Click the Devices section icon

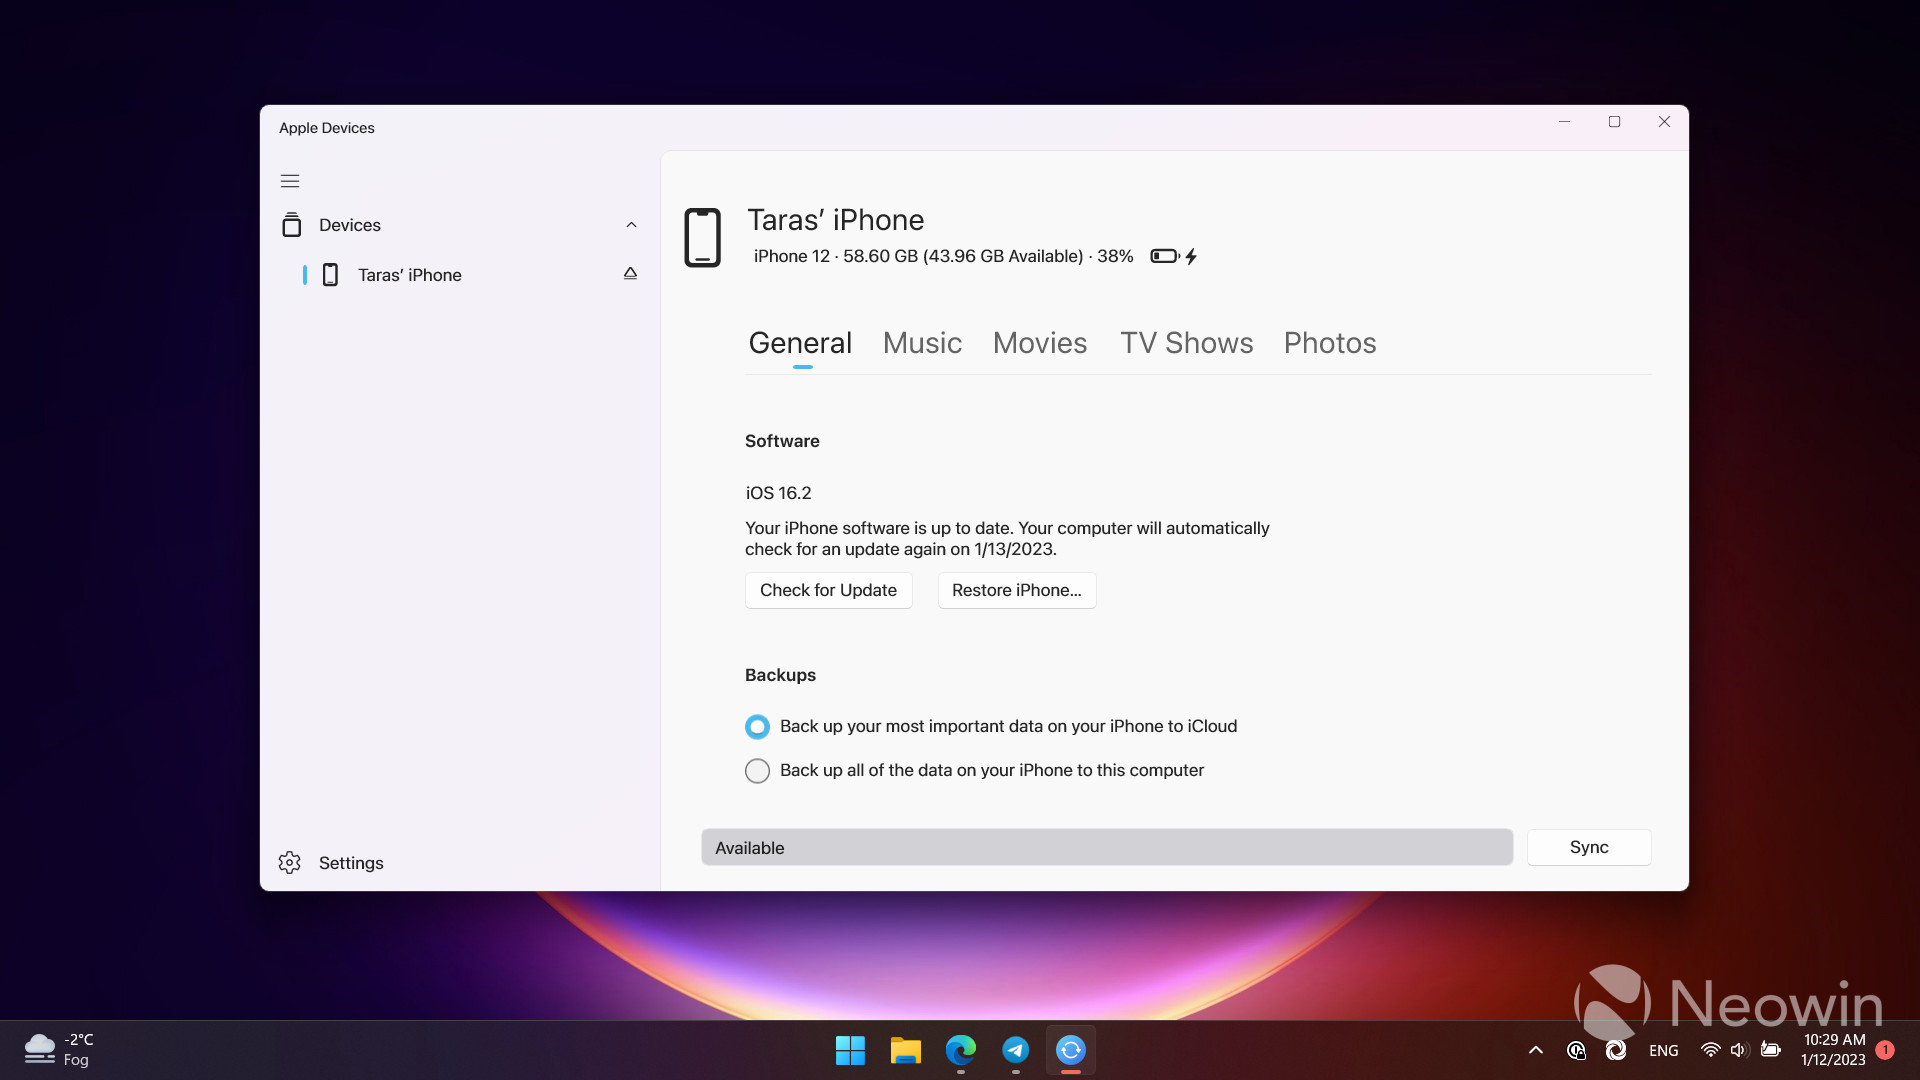coord(293,223)
